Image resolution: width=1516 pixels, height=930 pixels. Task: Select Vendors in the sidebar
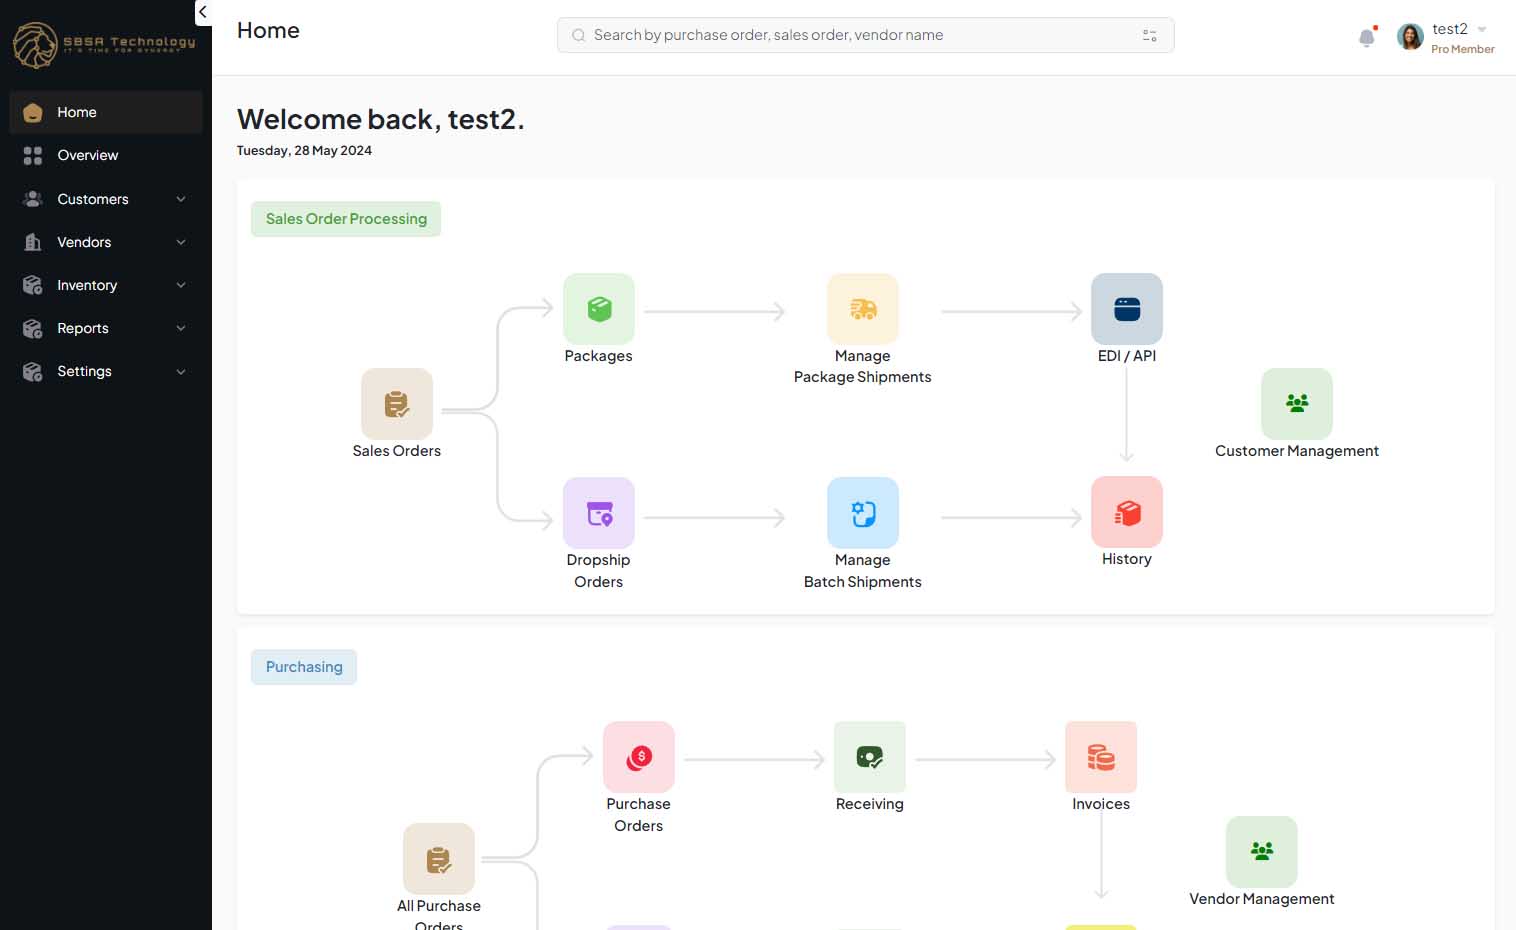[106, 242]
